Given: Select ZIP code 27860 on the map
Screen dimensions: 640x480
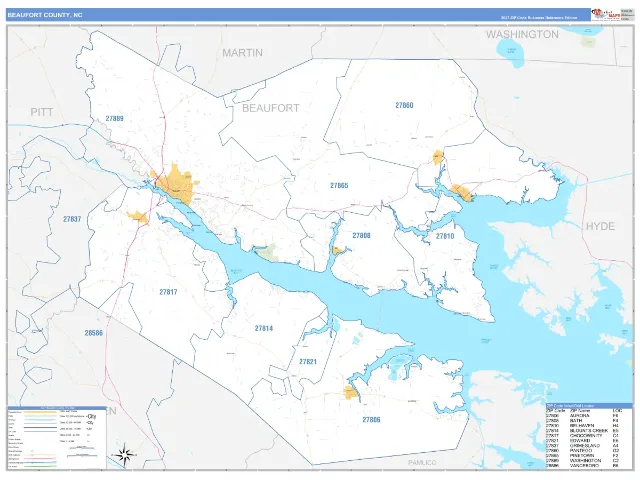Looking at the screenshot, I should (x=404, y=105).
